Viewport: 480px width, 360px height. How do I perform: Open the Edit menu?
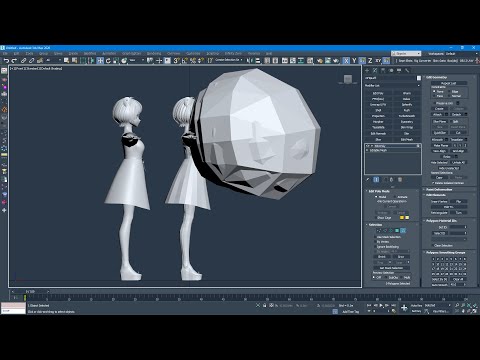pyautogui.click(x=16, y=53)
